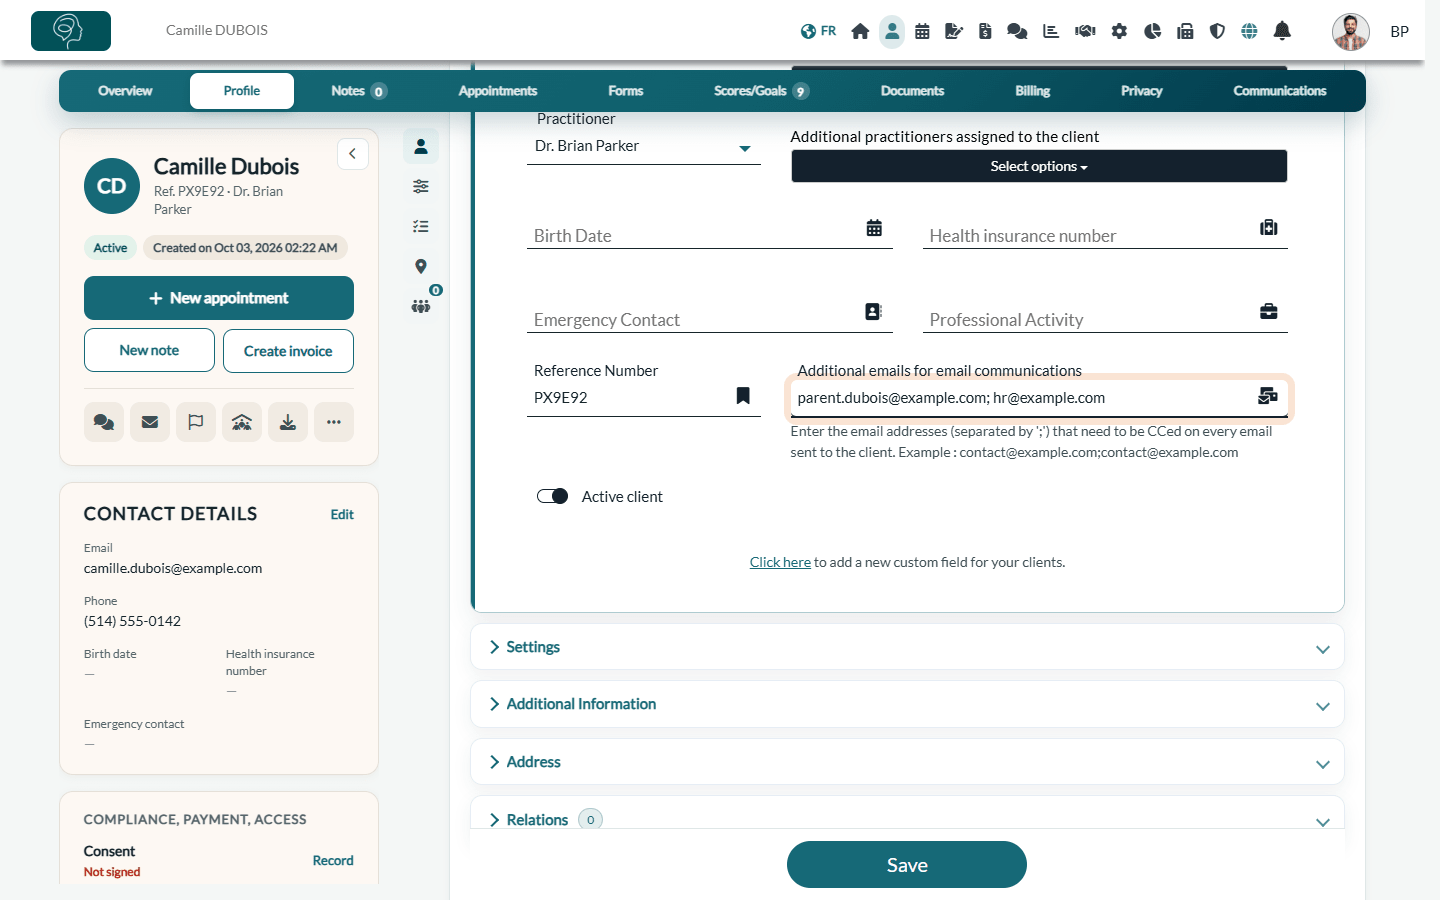This screenshot has height=900, width=1440.
Task: Click the Additional emails input field
Action: (x=1039, y=398)
